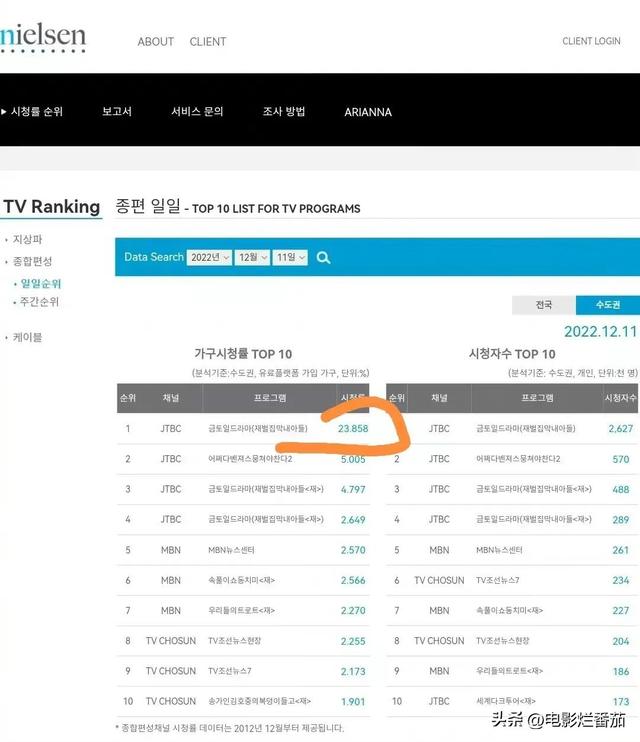Click the Nielsen logo
The width and height of the screenshot is (640, 742).
(x=43, y=37)
